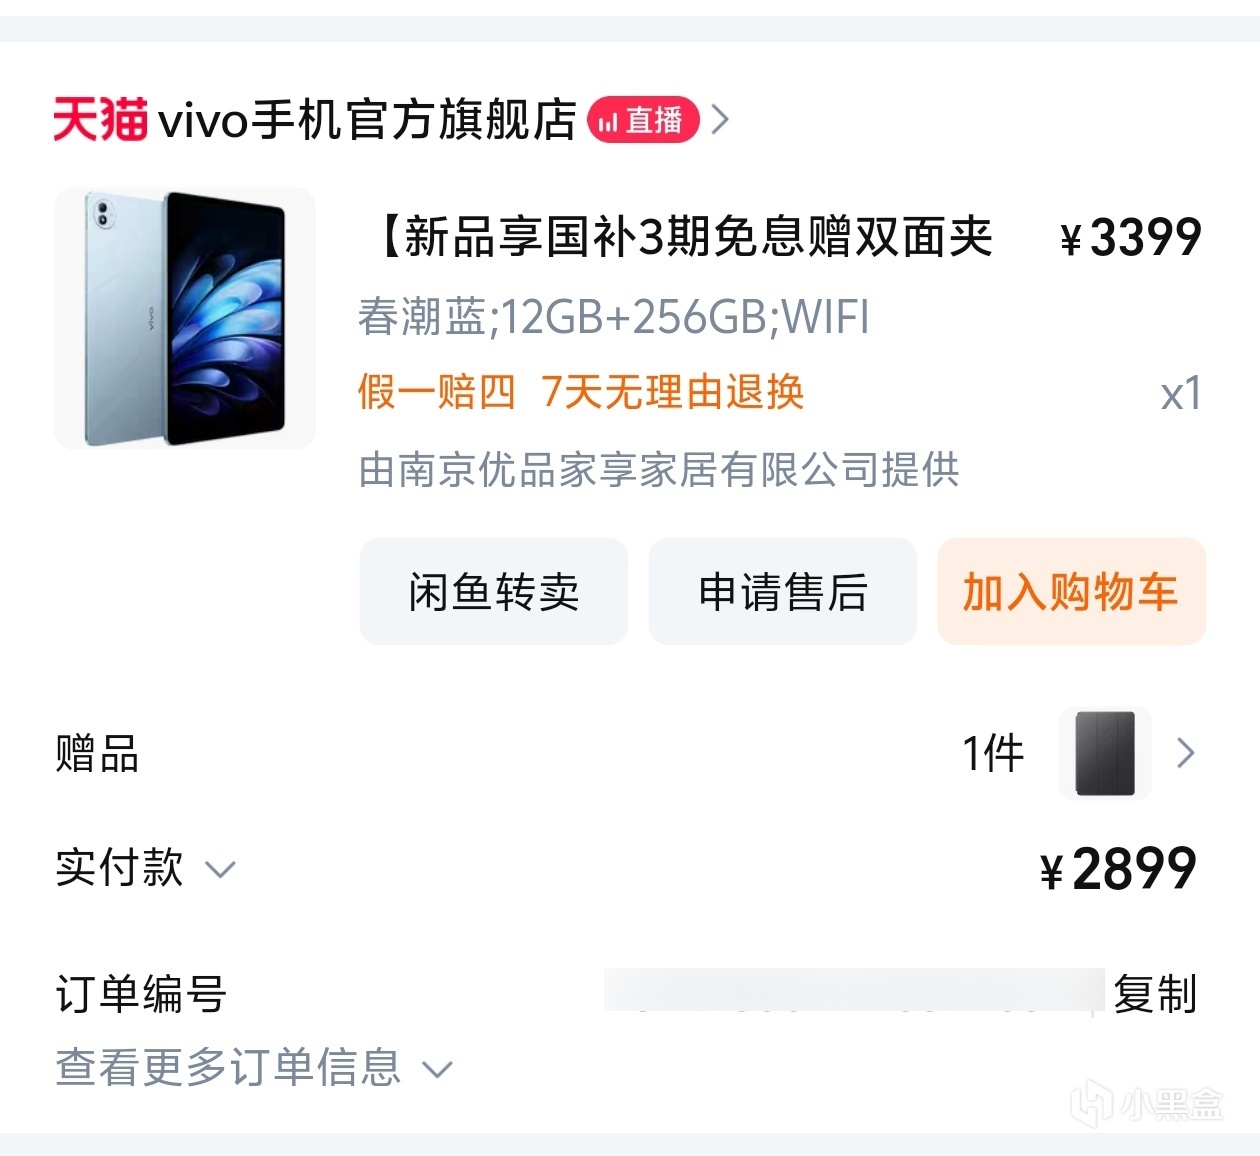The height and width of the screenshot is (1156, 1260).
Task: Tap the 7天无理由退换 return policy label
Action: (x=673, y=392)
